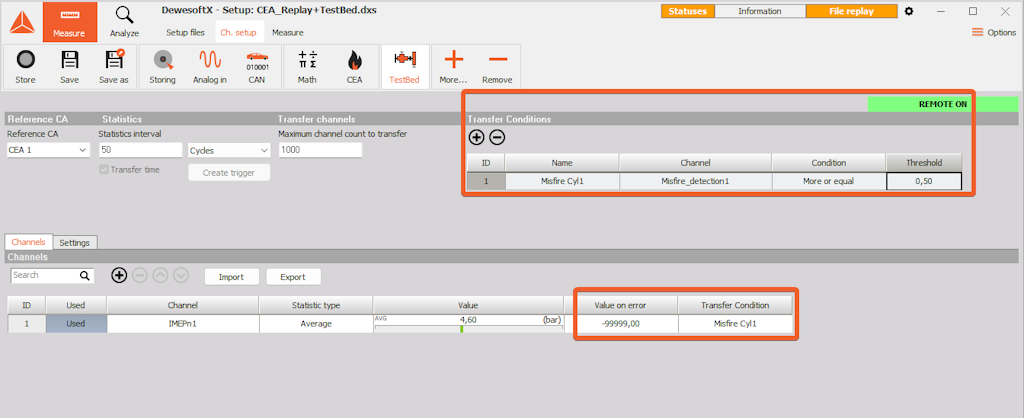Click the Statuses button
This screenshot has width=1024, height=418.
(687, 11)
